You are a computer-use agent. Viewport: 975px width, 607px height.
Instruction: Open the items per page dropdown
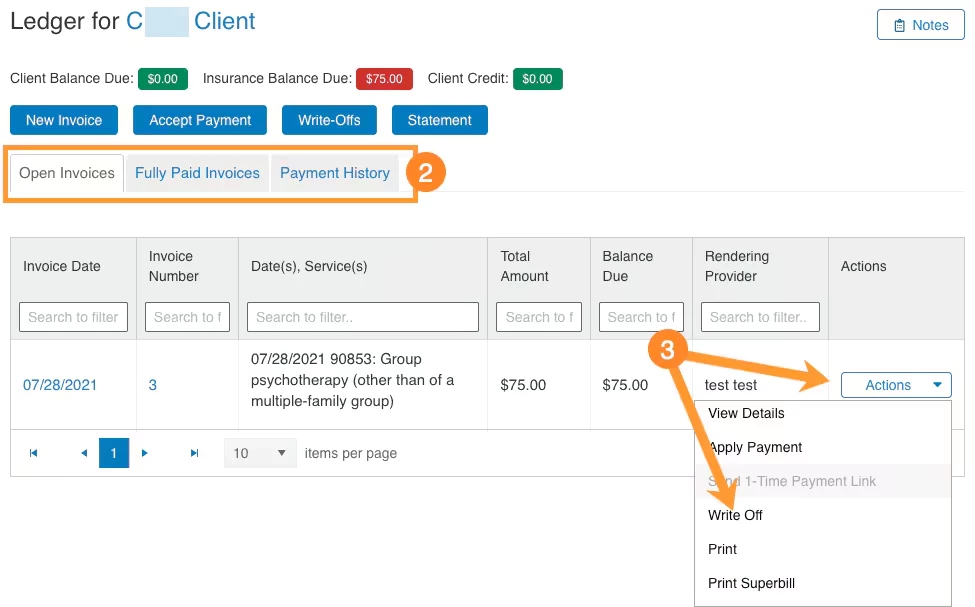click(x=260, y=453)
